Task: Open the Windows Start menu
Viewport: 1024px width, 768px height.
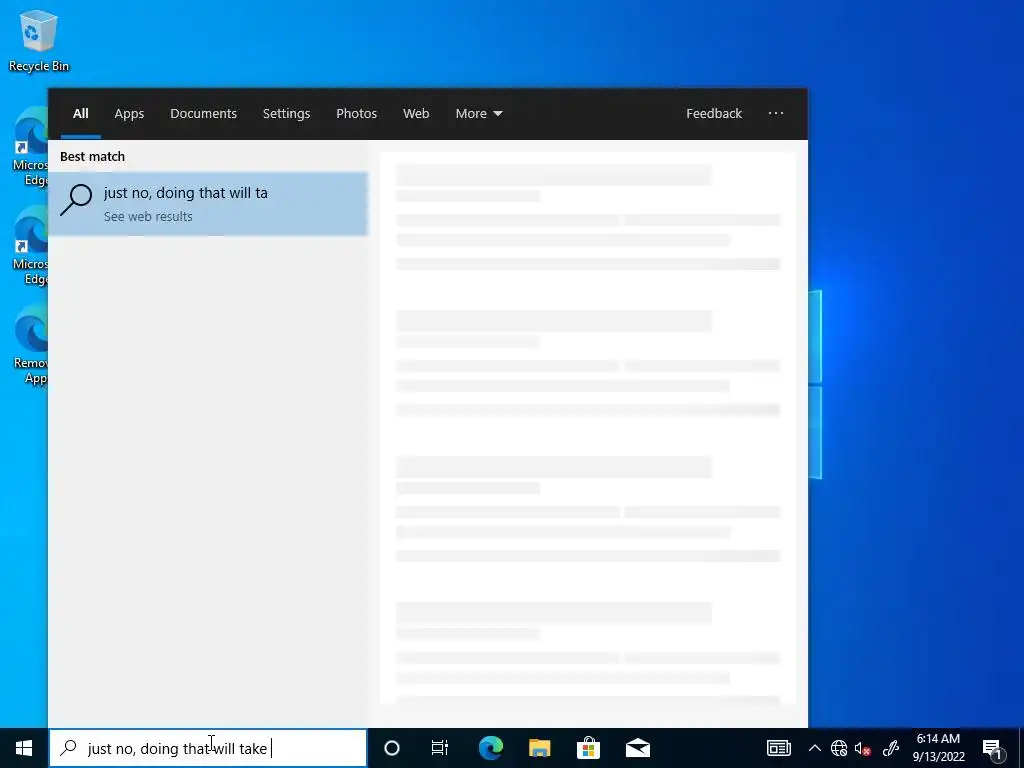Action: click(24, 748)
